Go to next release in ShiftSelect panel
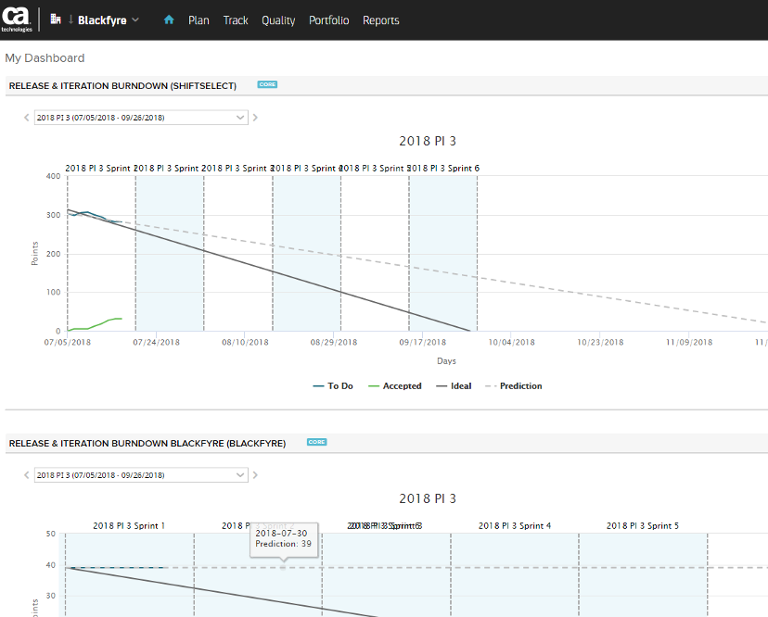Viewport: 768px width, 617px height. pos(255,118)
